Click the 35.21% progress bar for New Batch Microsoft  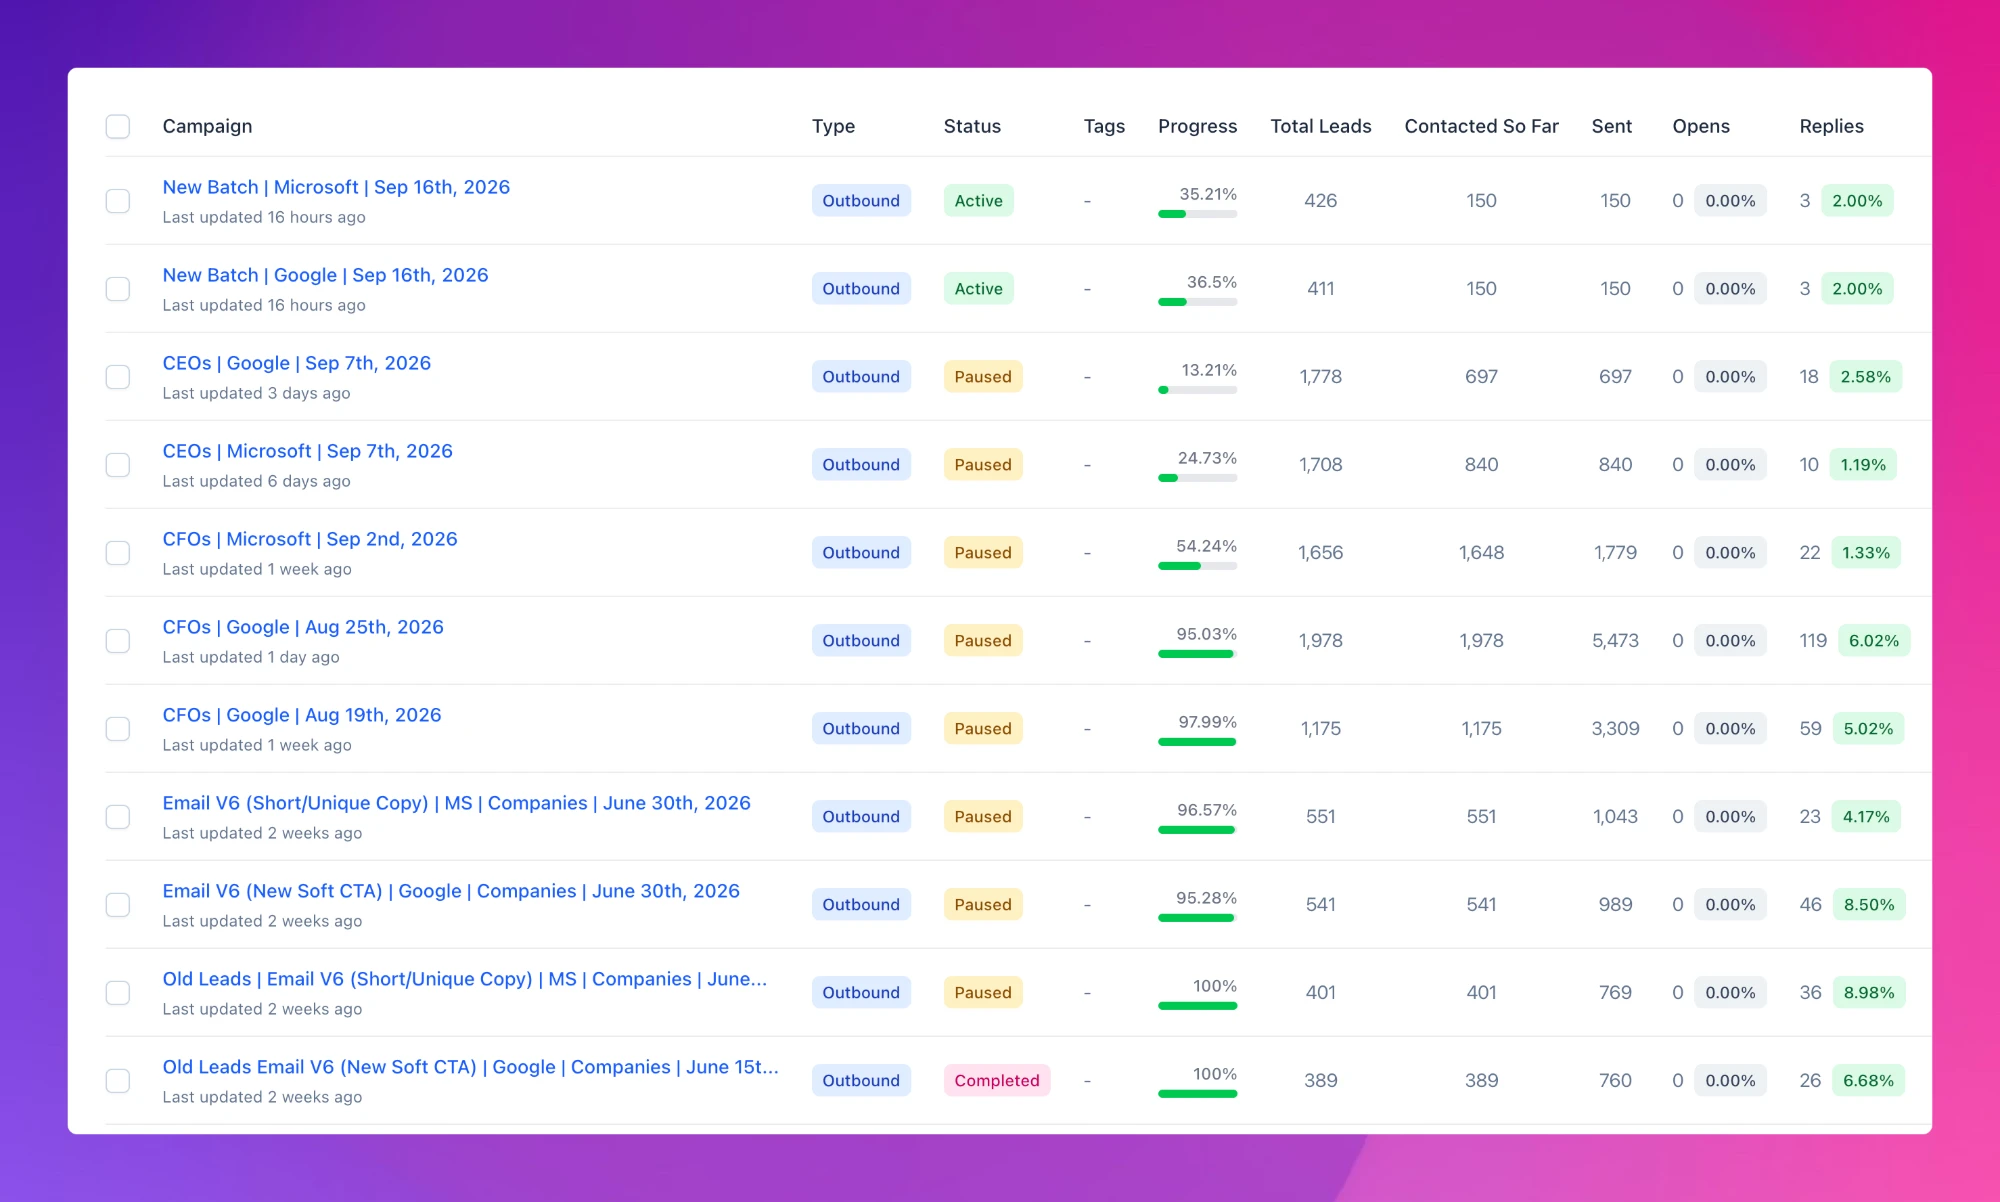(1197, 214)
